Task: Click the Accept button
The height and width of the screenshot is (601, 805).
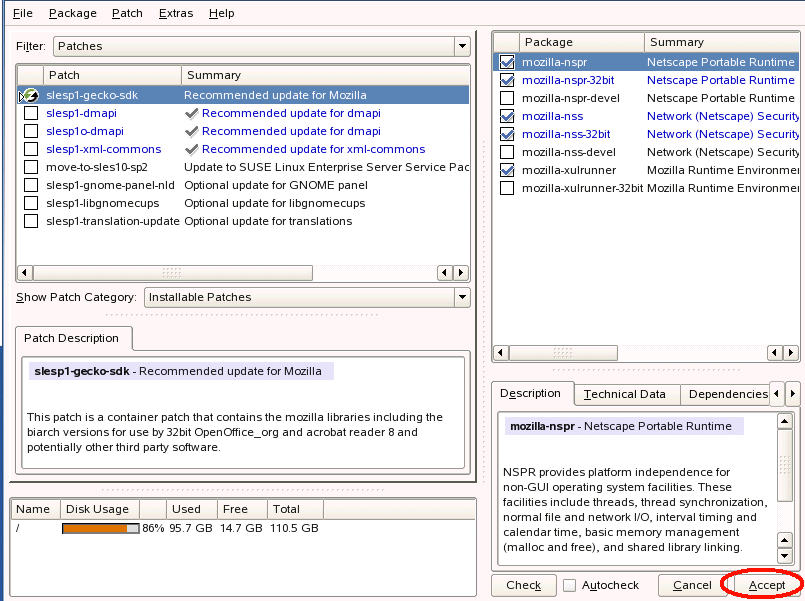Action: pos(766,586)
